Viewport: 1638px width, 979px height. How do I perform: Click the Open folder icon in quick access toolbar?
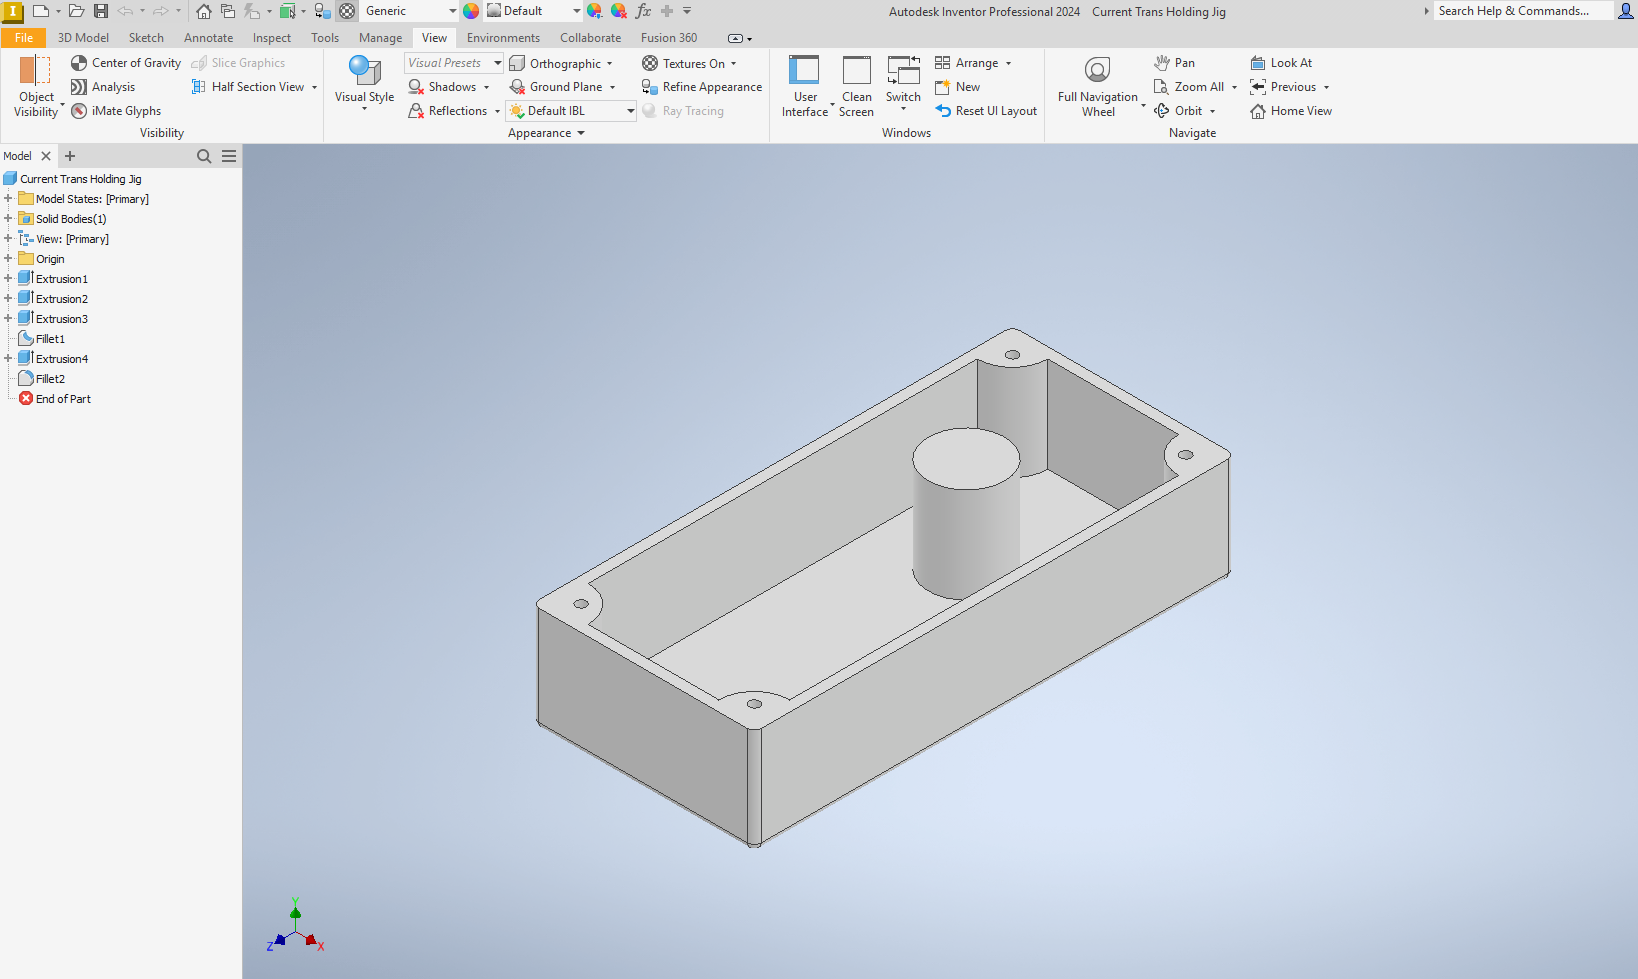(x=76, y=11)
